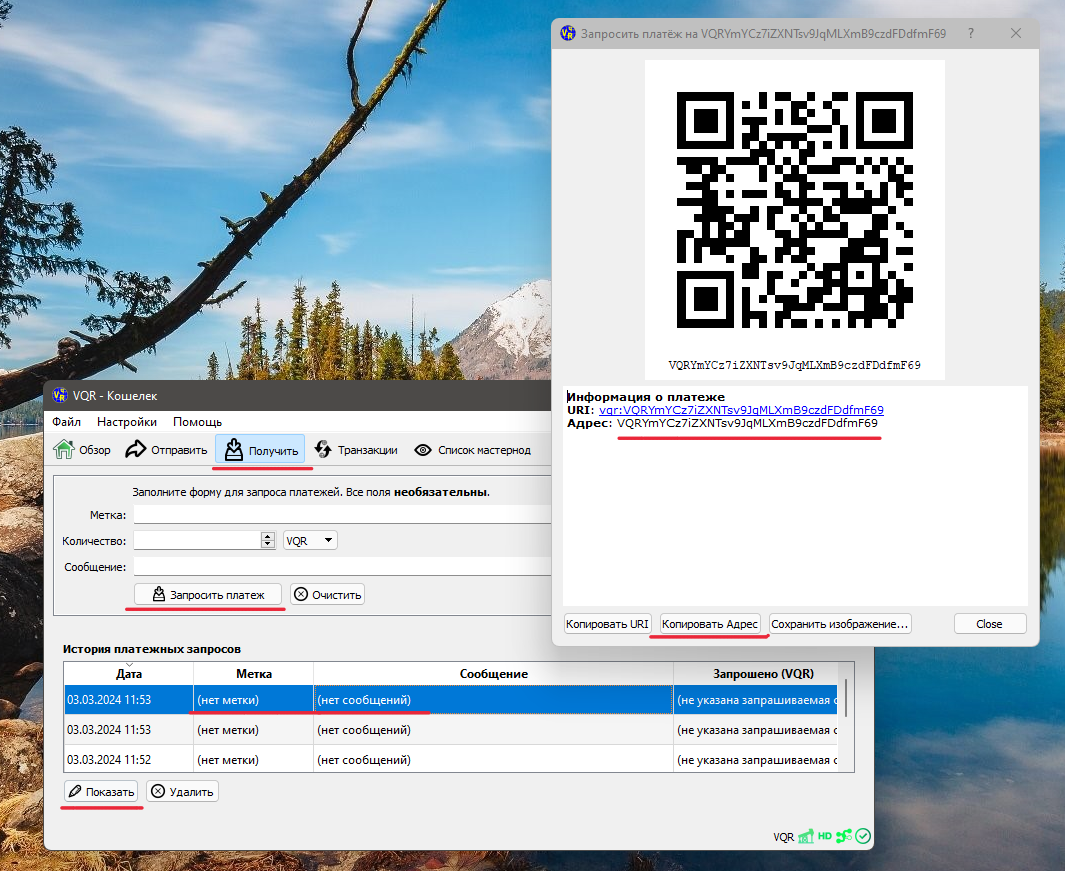Click Копировать URI button
This screenshot has width=1065, height=871.
point(607,624)
